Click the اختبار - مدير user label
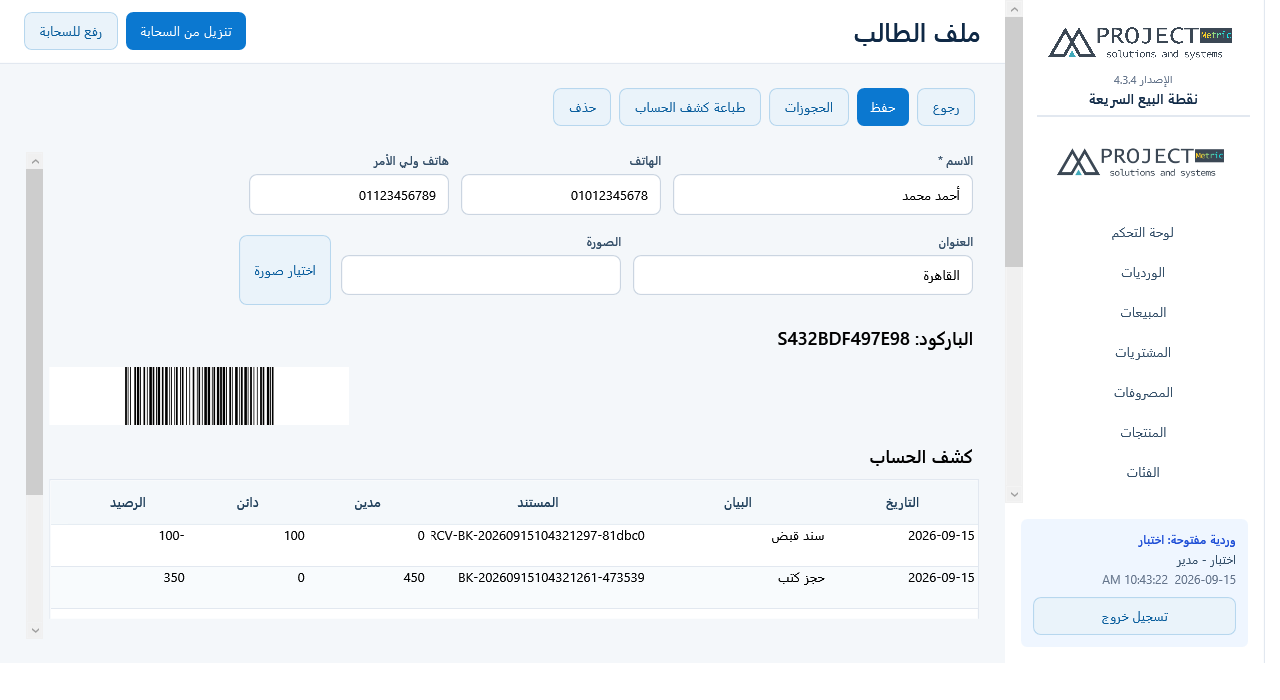 pyautogui.click(x=1207, y=560)
